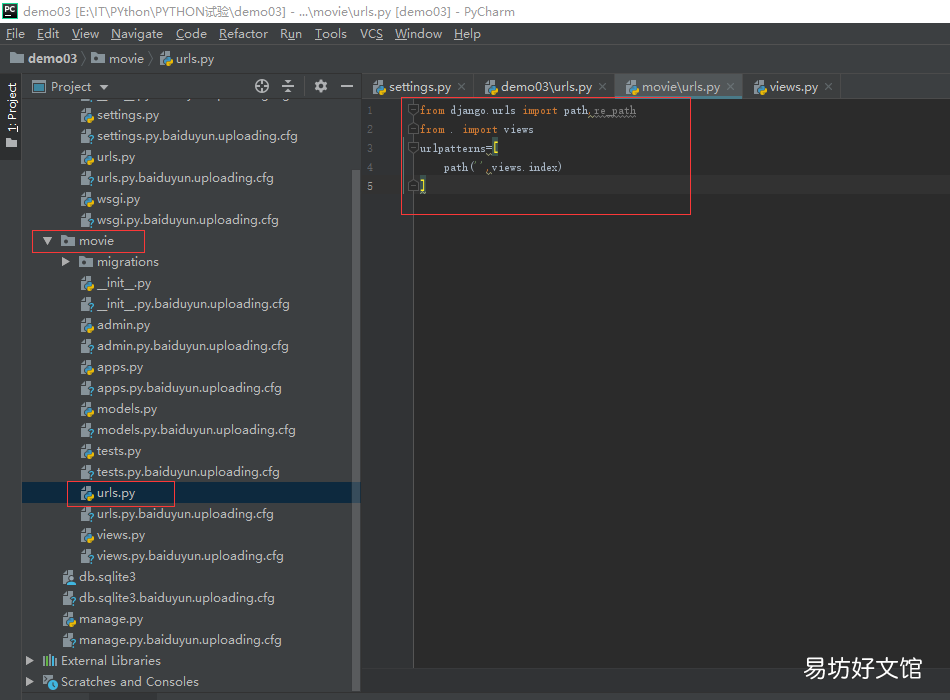Click the Python icon next to wsgi.py

coord(87,199)
